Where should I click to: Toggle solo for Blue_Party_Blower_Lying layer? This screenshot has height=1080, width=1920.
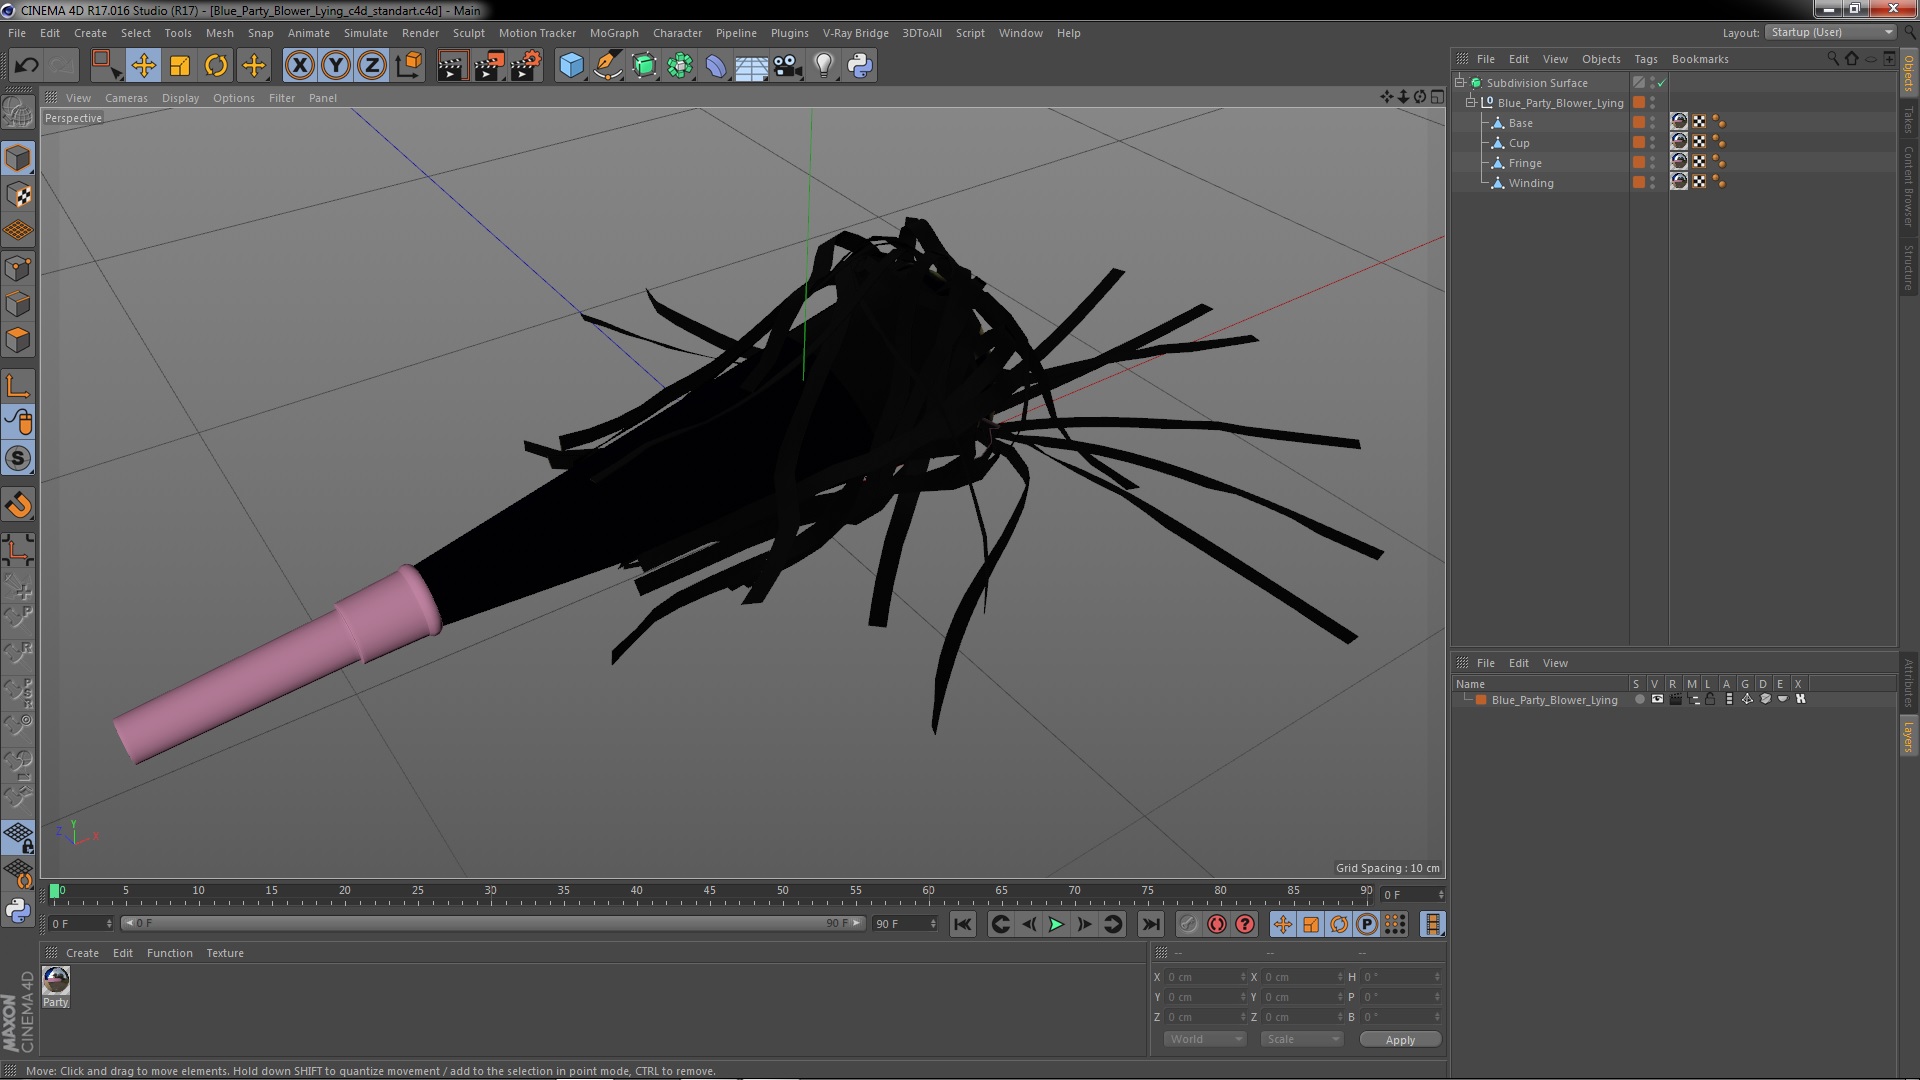[1639, 700]
